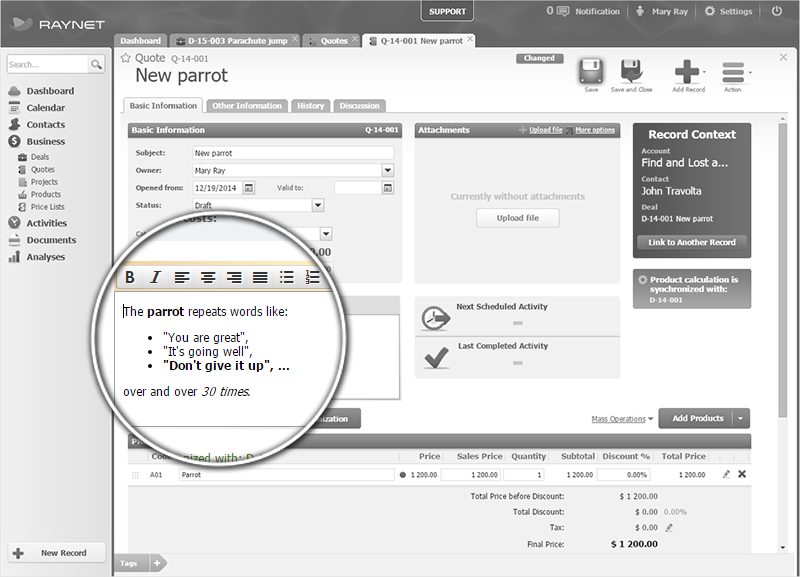Toggle bold formatting in the editor
Image resolution: width=800 pixels, height=577 pixels.
pos(130,277)
